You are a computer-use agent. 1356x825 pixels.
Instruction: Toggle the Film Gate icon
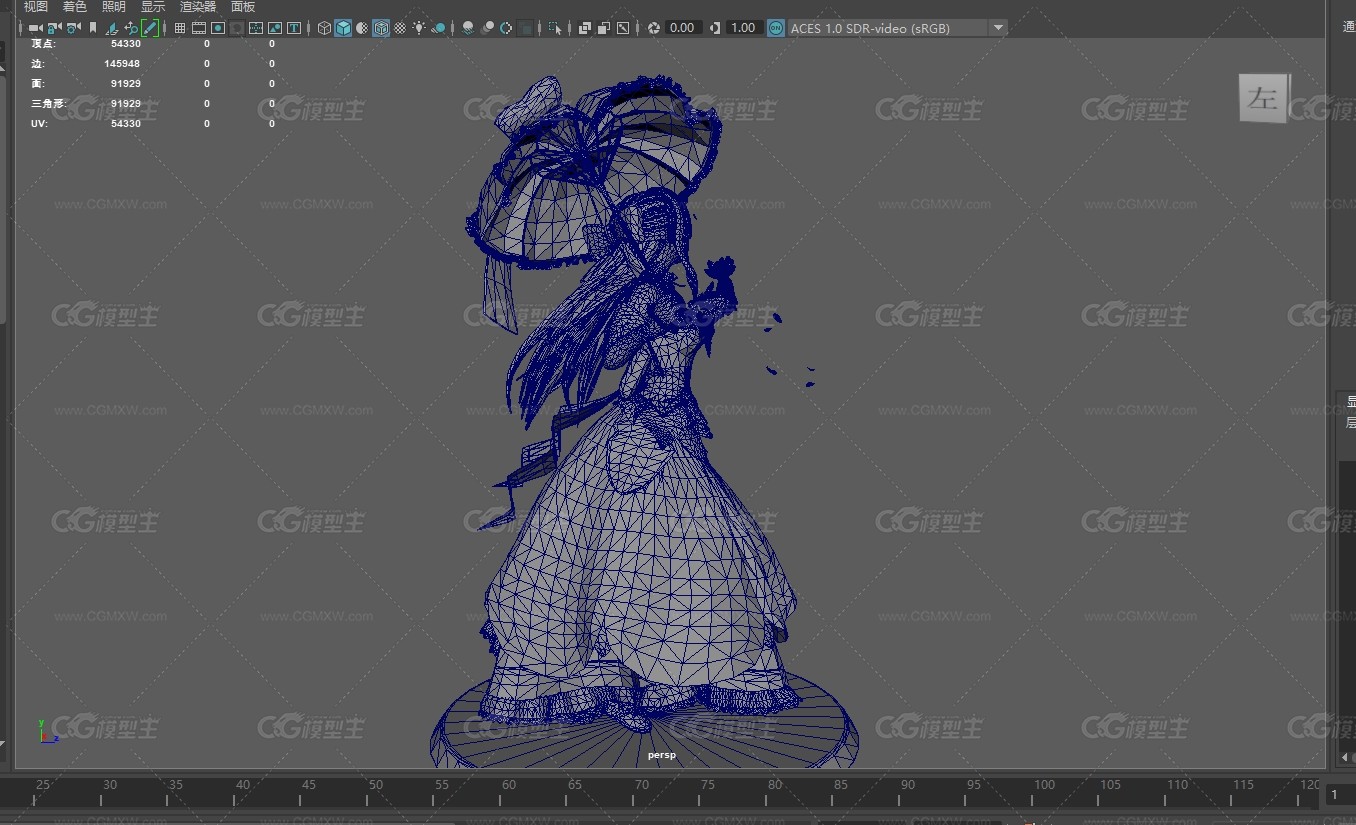pos(198,28)
